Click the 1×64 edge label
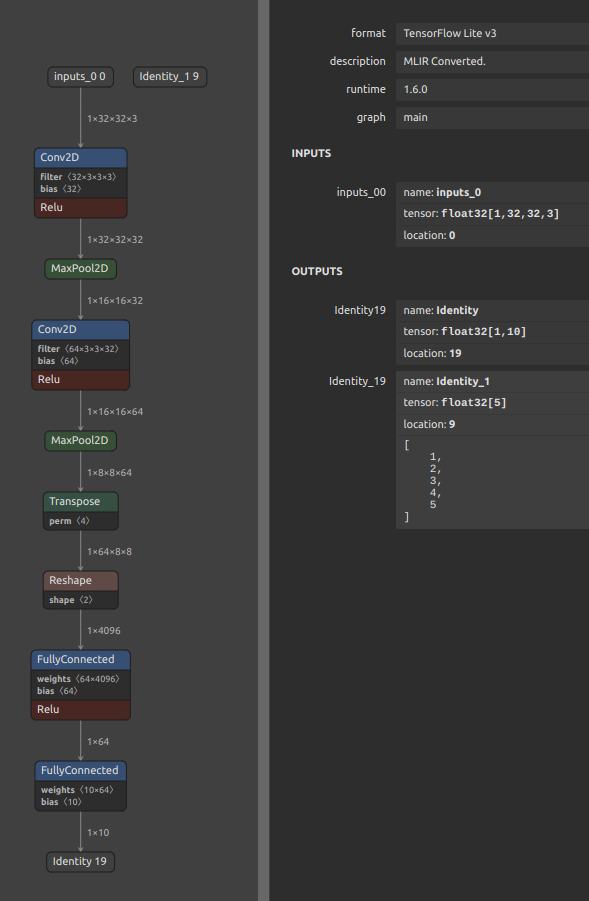Screen dimensions: 589x901 [98, 742]
